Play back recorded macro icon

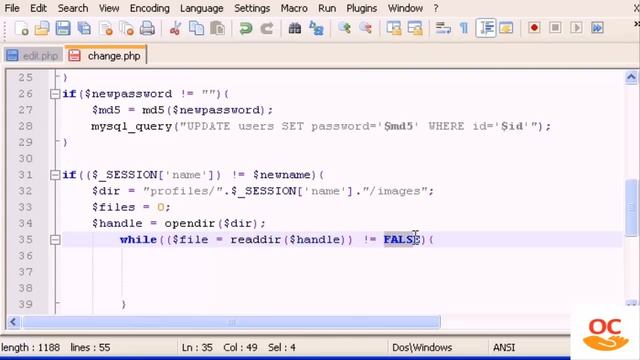pyautogui.click(x=576, y=28)
